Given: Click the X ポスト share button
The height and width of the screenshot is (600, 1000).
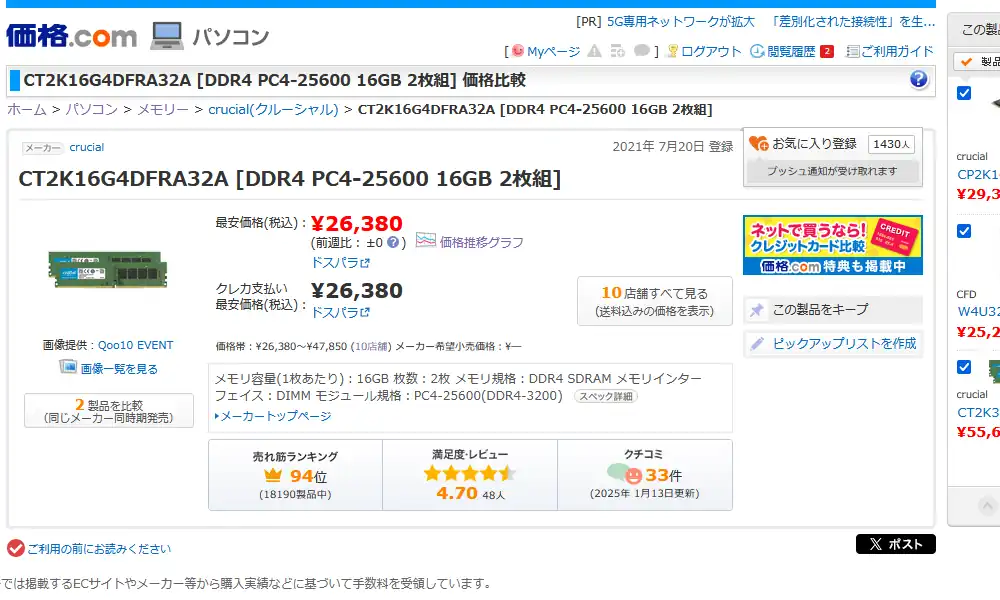Looking at the screenshot, I should click(x=895, y=544).
